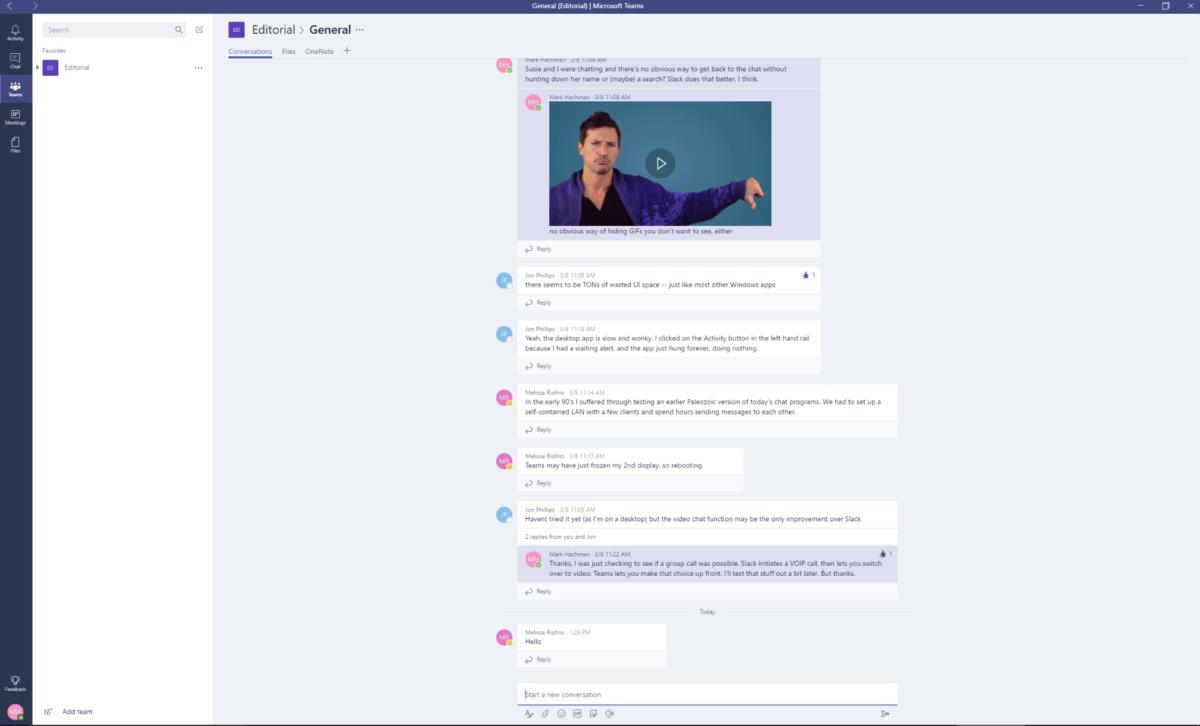Click the Search field in the sidebar
The image size is (1200, 726).
coord(115,30)
